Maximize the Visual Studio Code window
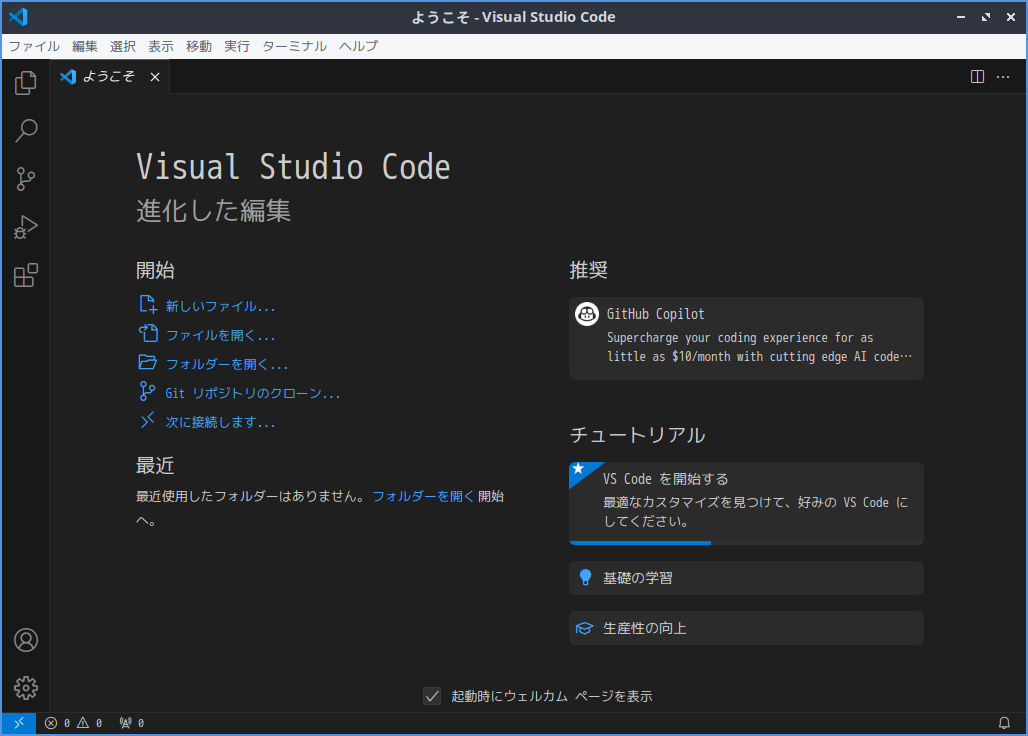The width and height of the screenshot is (1028, 736). point(985,17)
